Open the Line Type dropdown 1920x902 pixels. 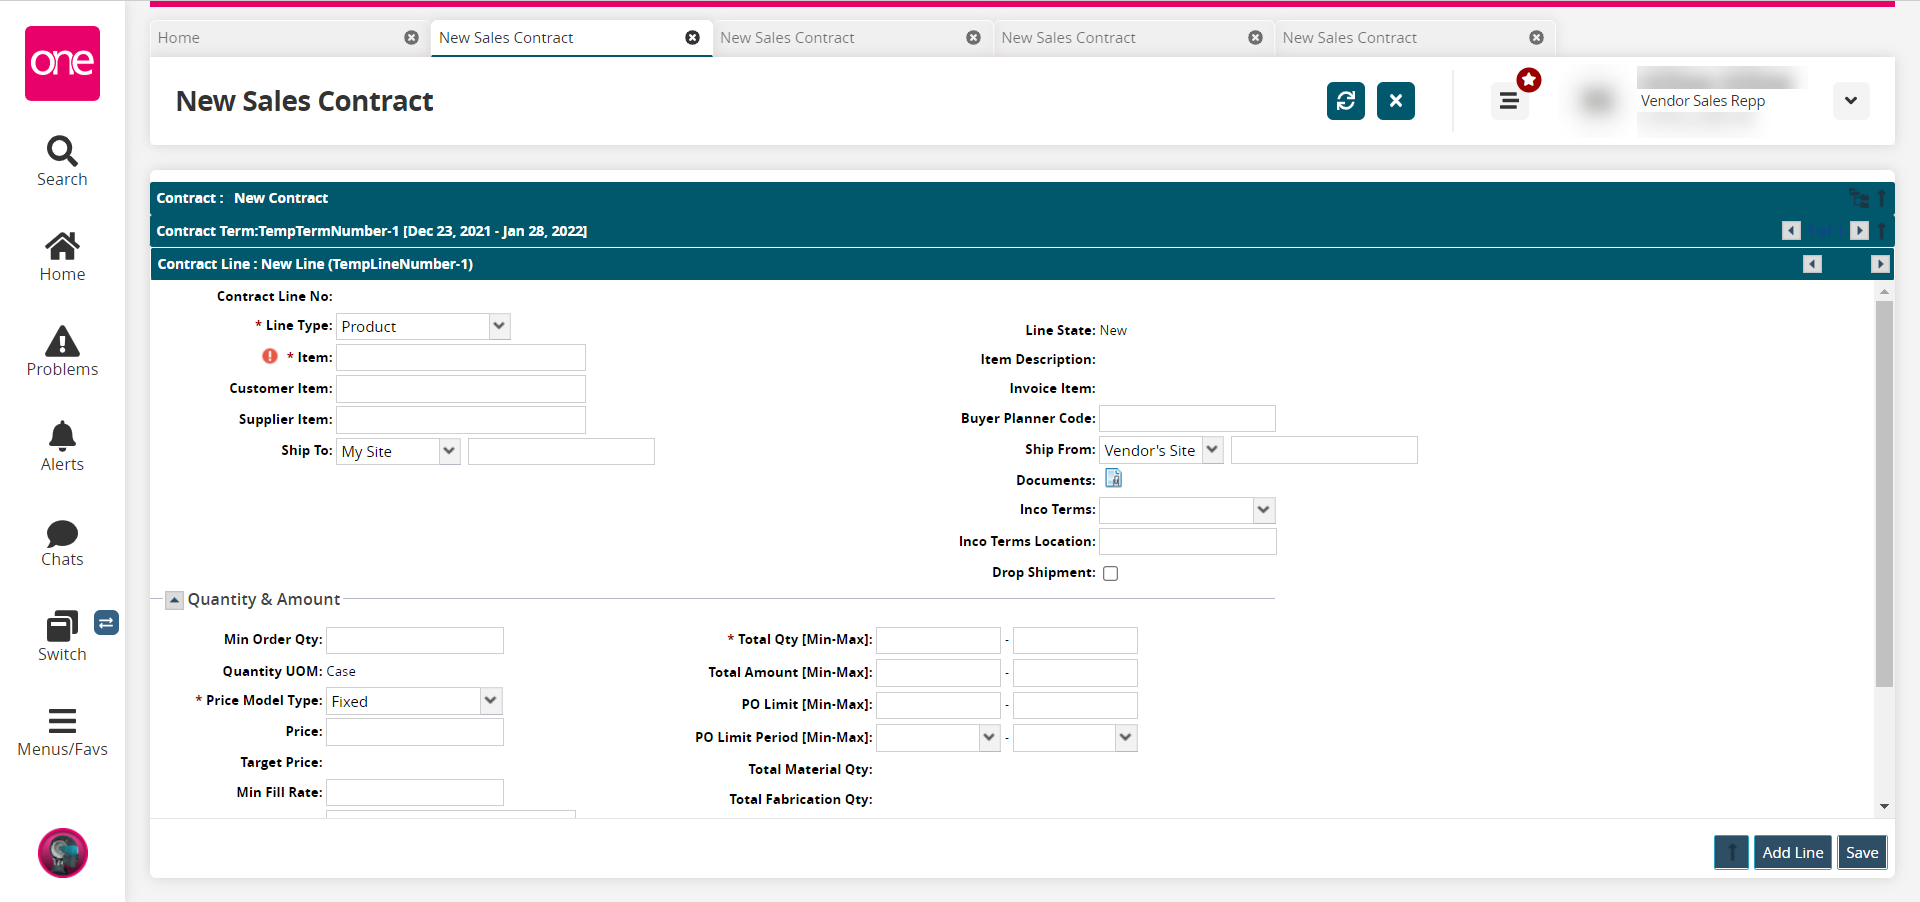click(499, 326)
